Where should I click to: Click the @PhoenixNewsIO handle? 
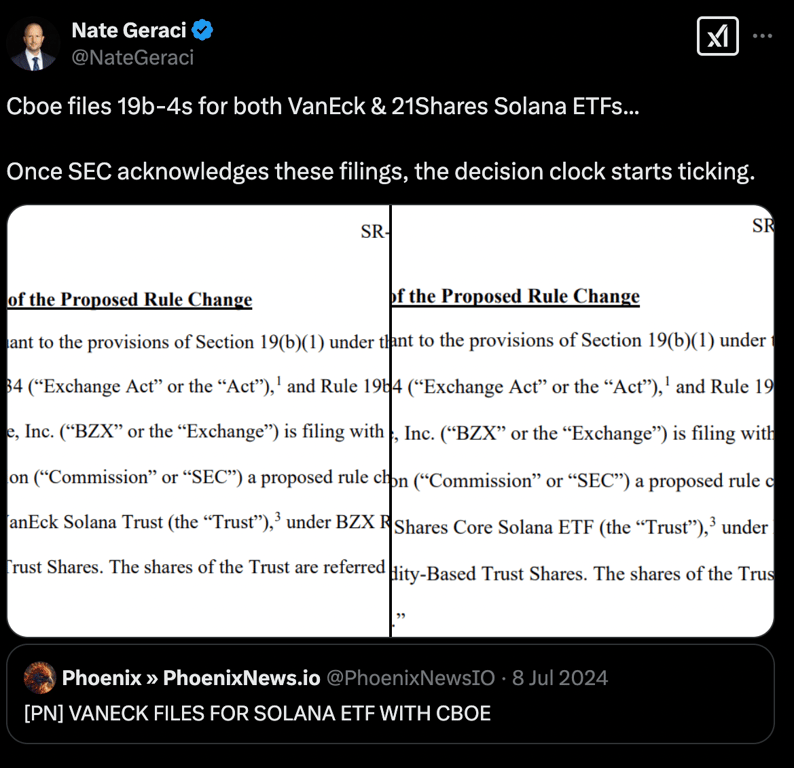(411, 678)
